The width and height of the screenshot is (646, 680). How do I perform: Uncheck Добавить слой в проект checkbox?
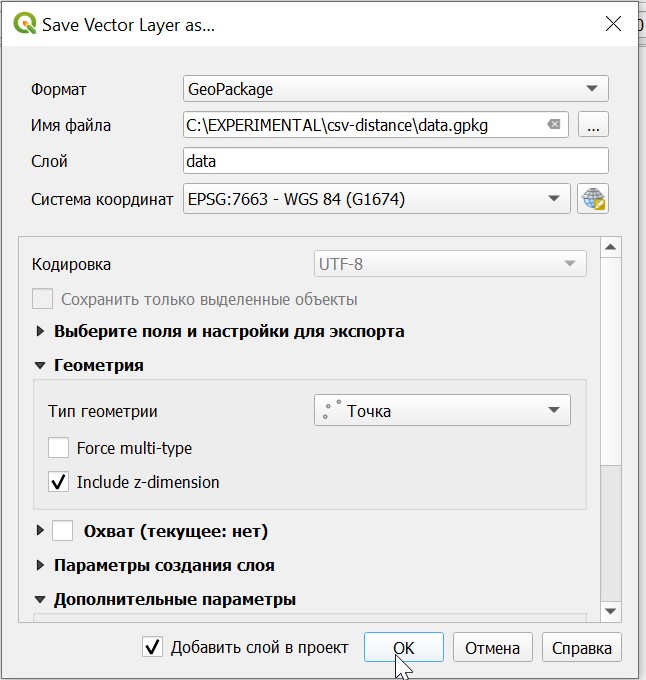click(153, 647)
